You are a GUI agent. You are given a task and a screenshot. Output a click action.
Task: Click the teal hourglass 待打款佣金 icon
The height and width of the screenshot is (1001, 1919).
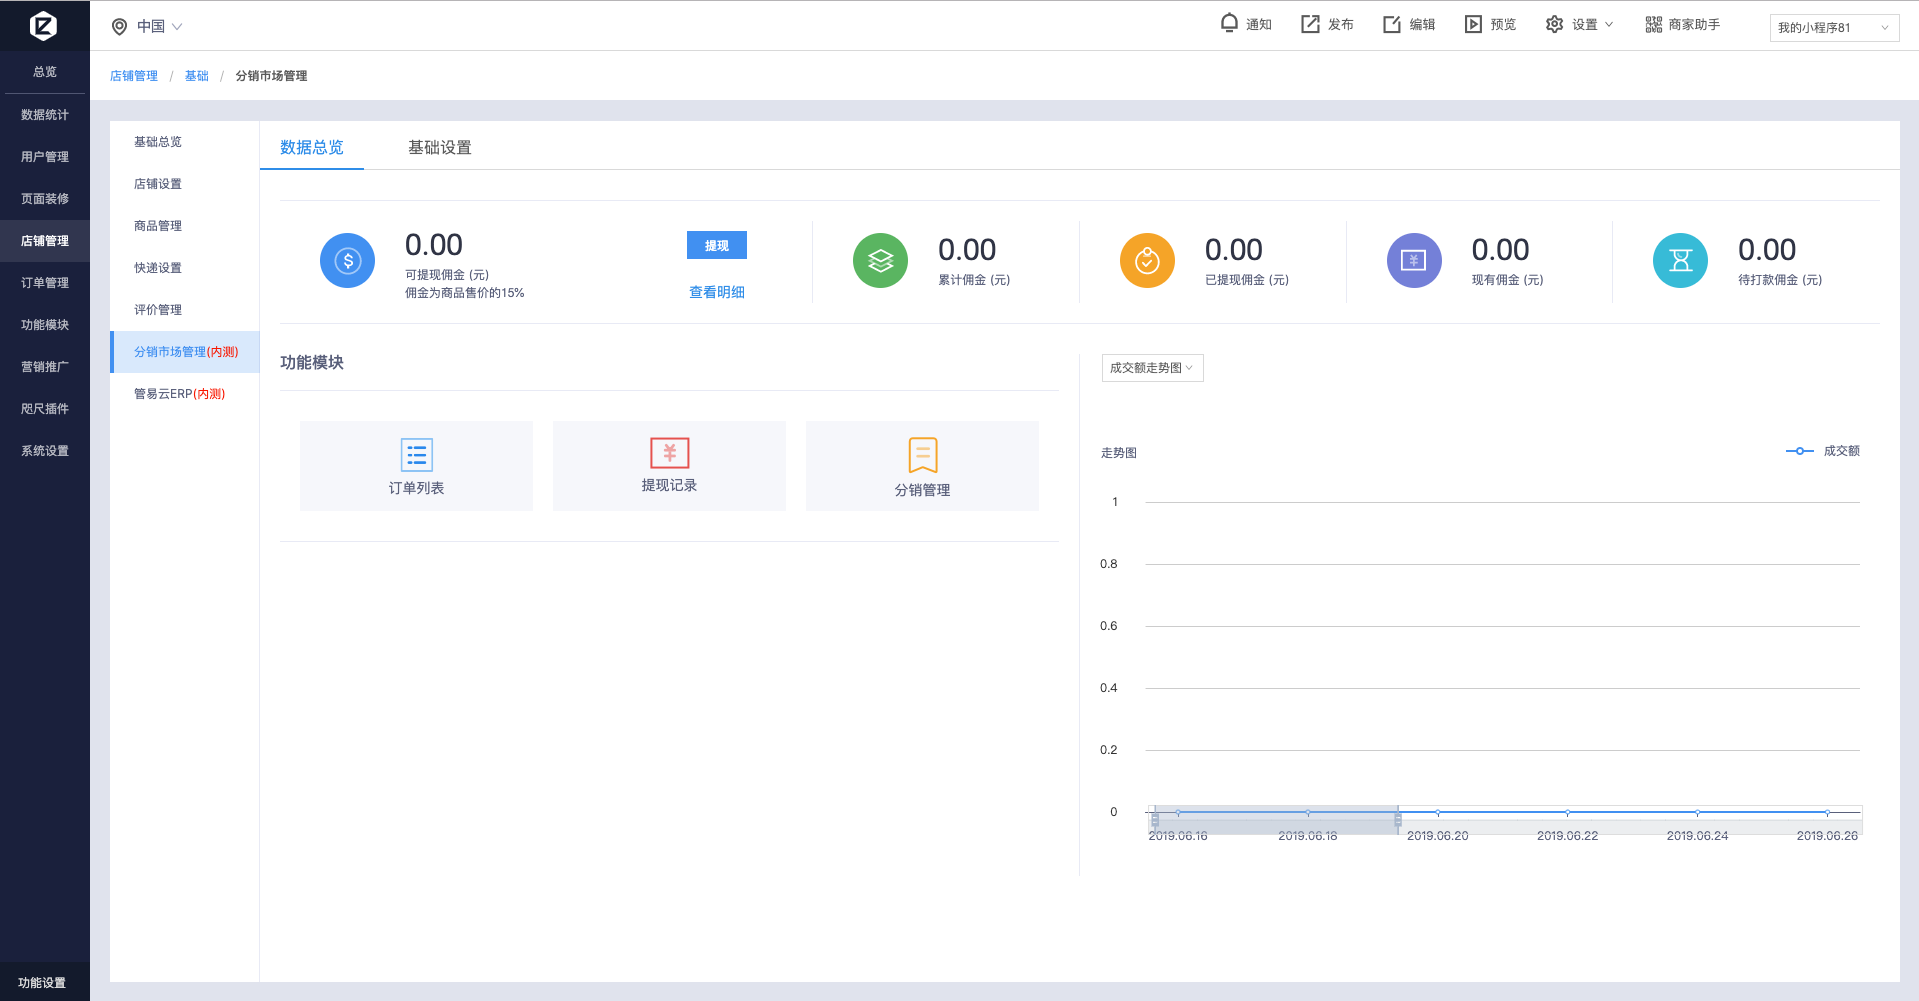1680,261
